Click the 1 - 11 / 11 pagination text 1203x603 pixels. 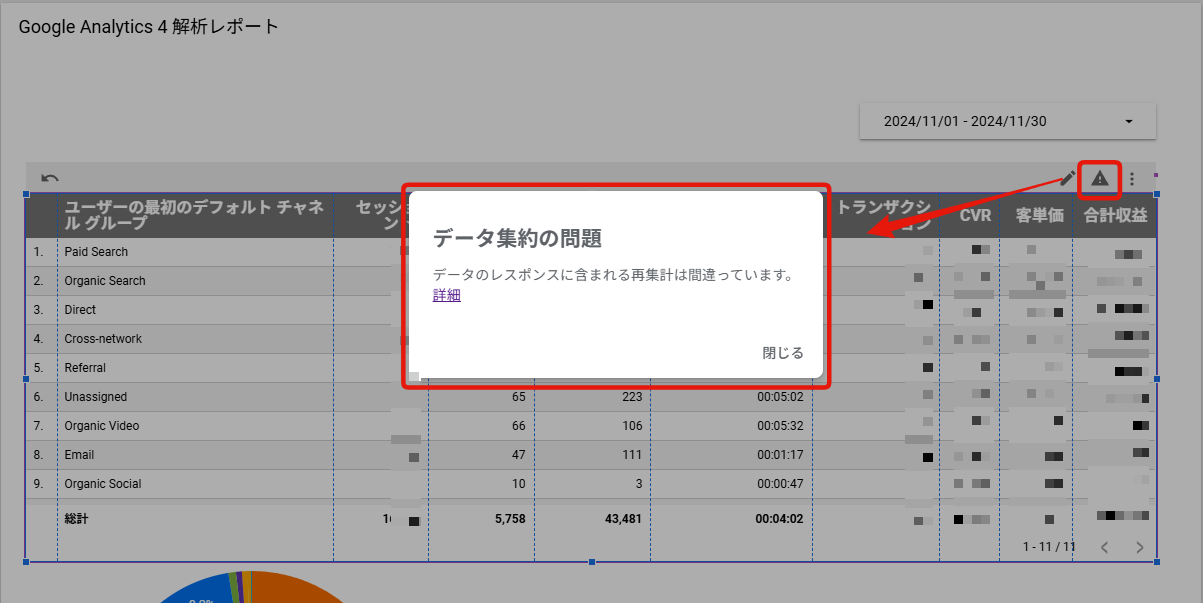1049,547
